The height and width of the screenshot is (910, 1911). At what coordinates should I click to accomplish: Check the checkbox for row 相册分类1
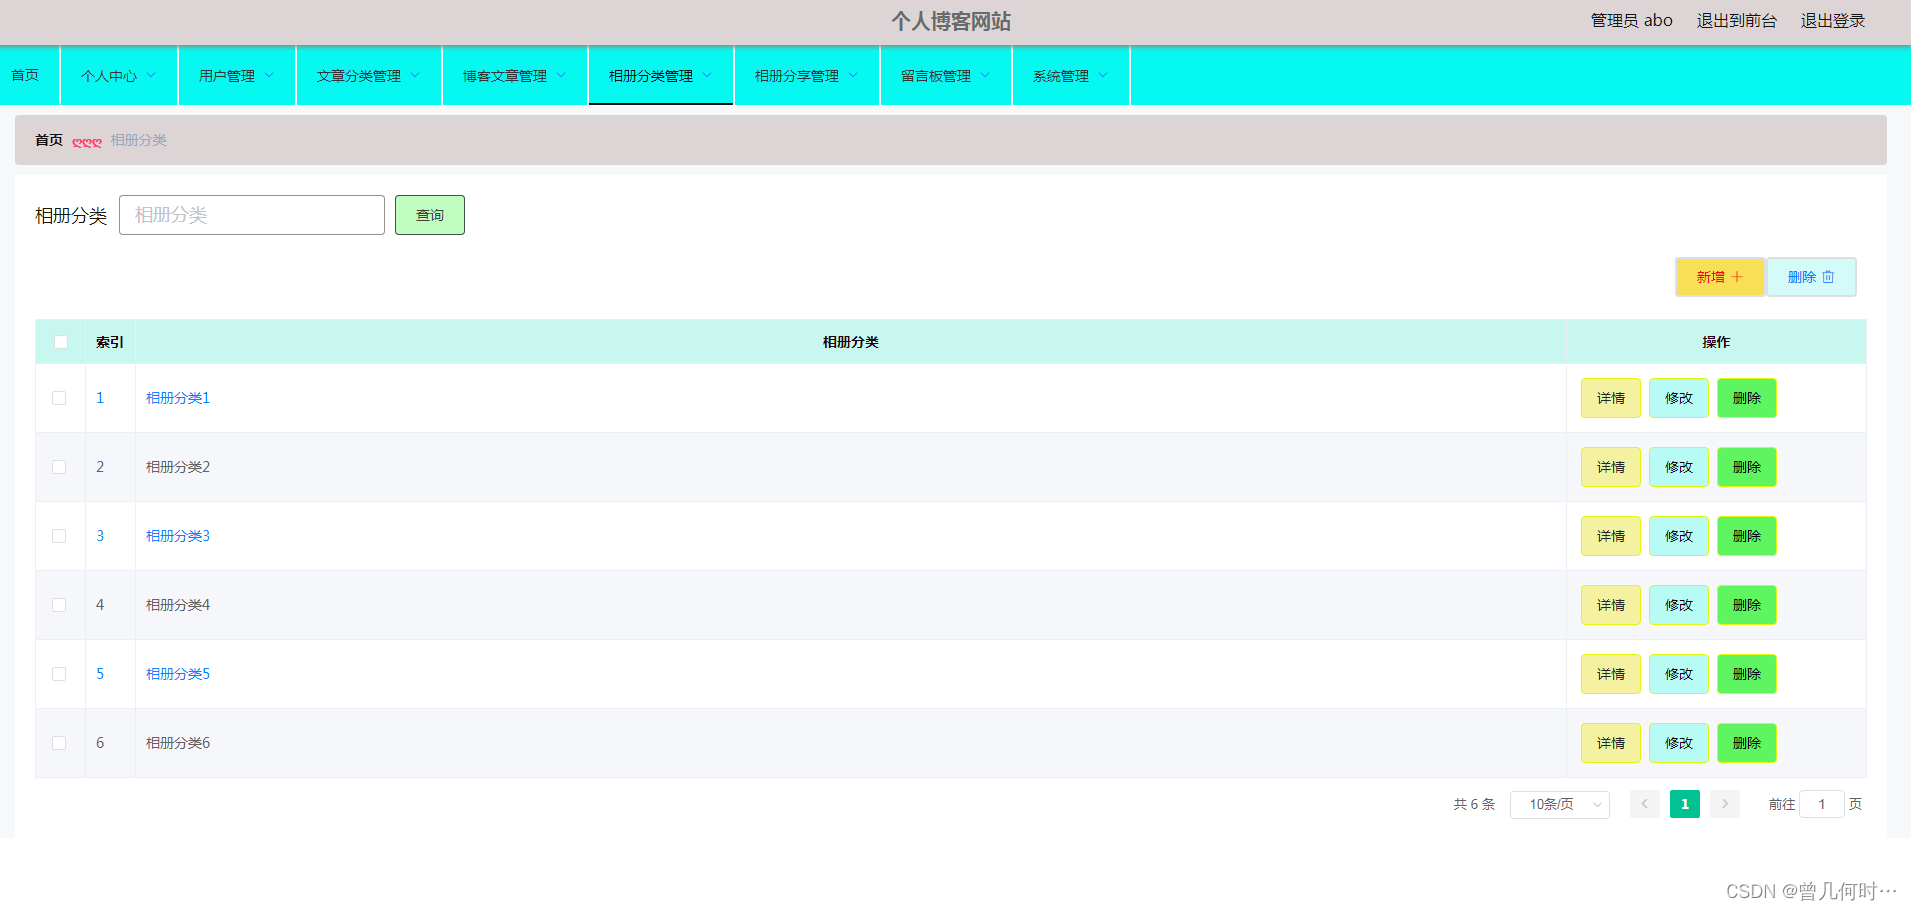tap(59, 398)
